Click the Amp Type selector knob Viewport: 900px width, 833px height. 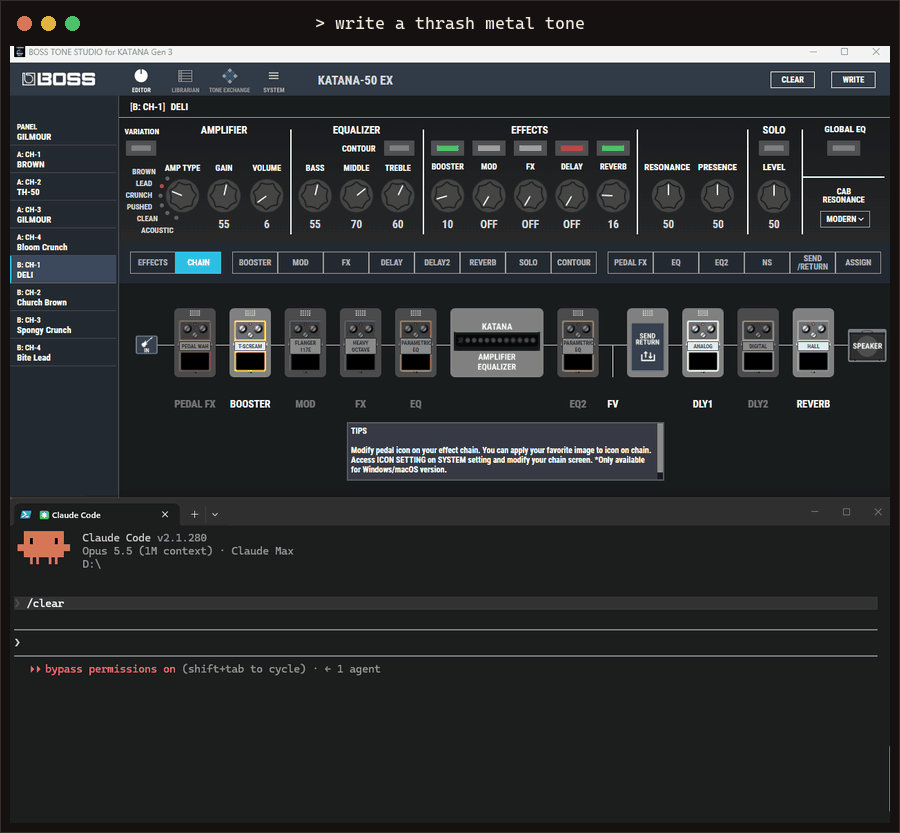click(183, 196)
